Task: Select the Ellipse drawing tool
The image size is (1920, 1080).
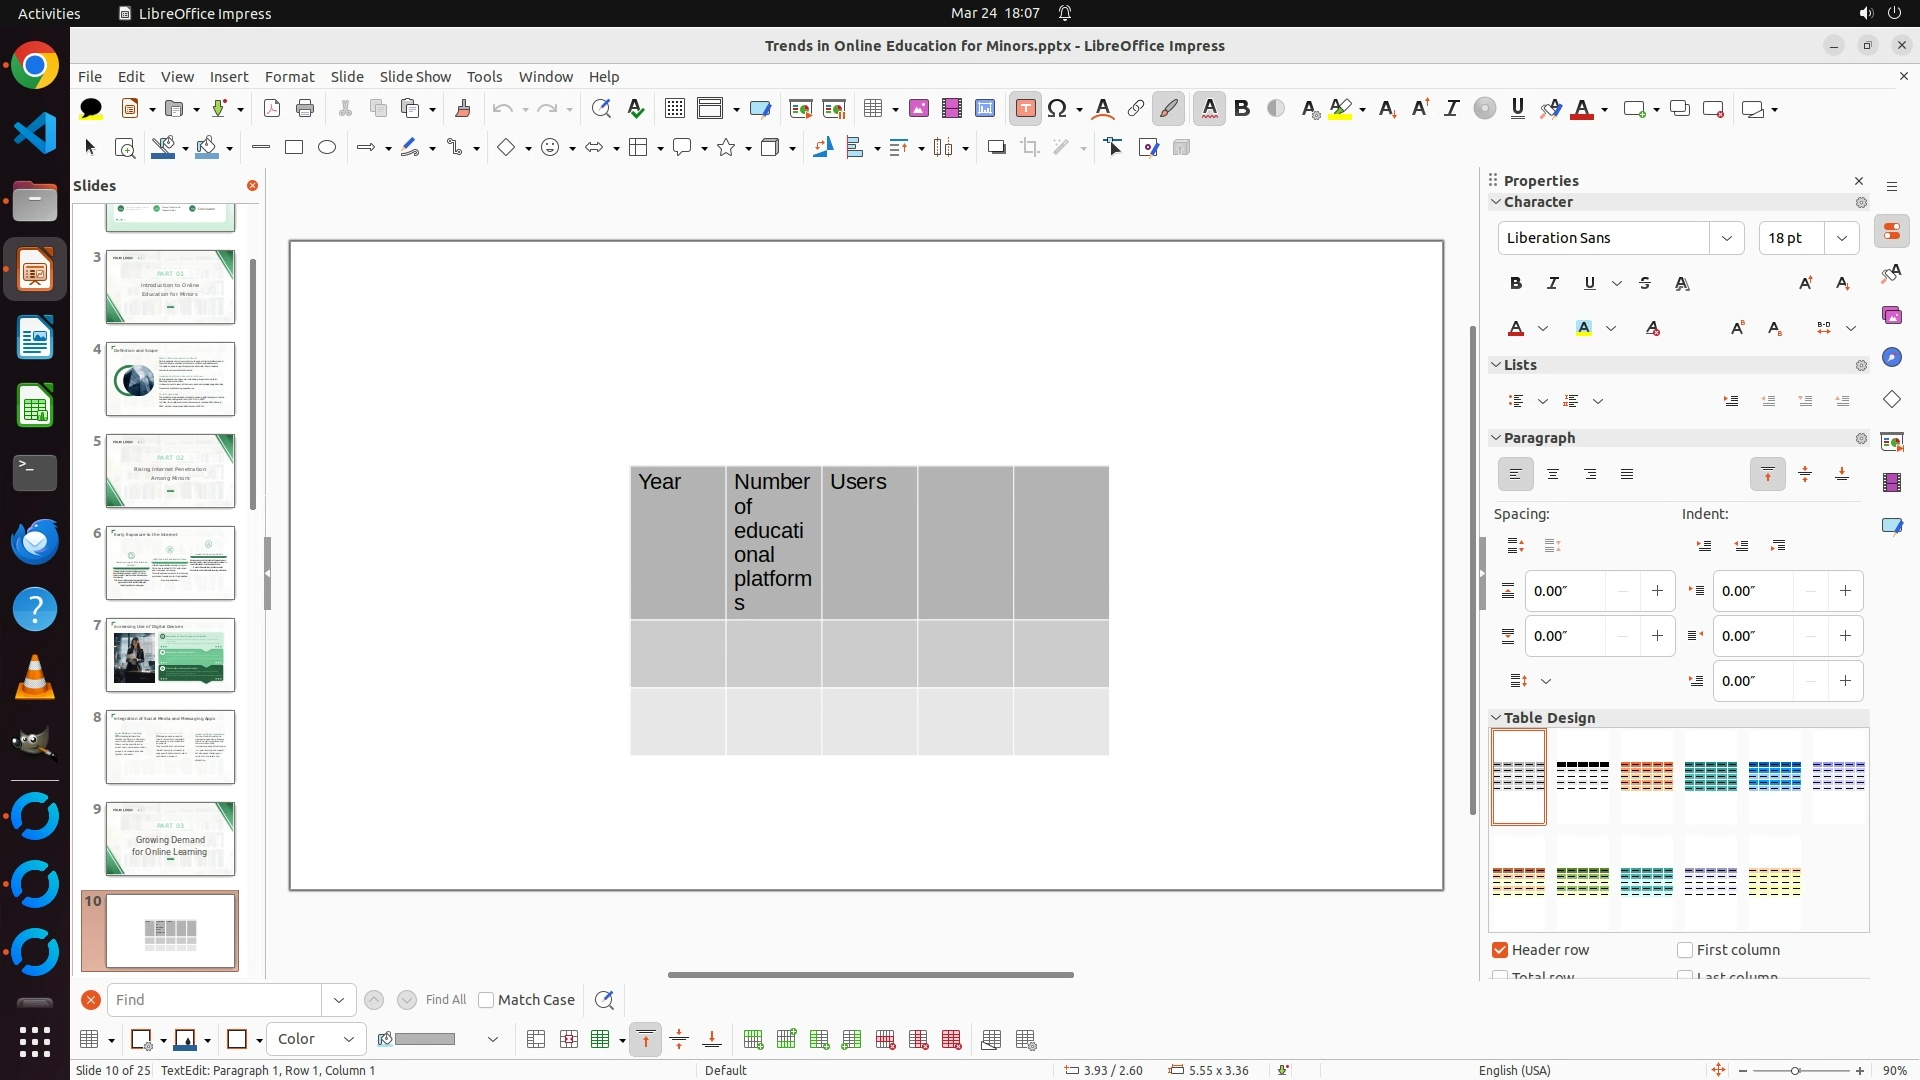Action: (x=327, y=148)
